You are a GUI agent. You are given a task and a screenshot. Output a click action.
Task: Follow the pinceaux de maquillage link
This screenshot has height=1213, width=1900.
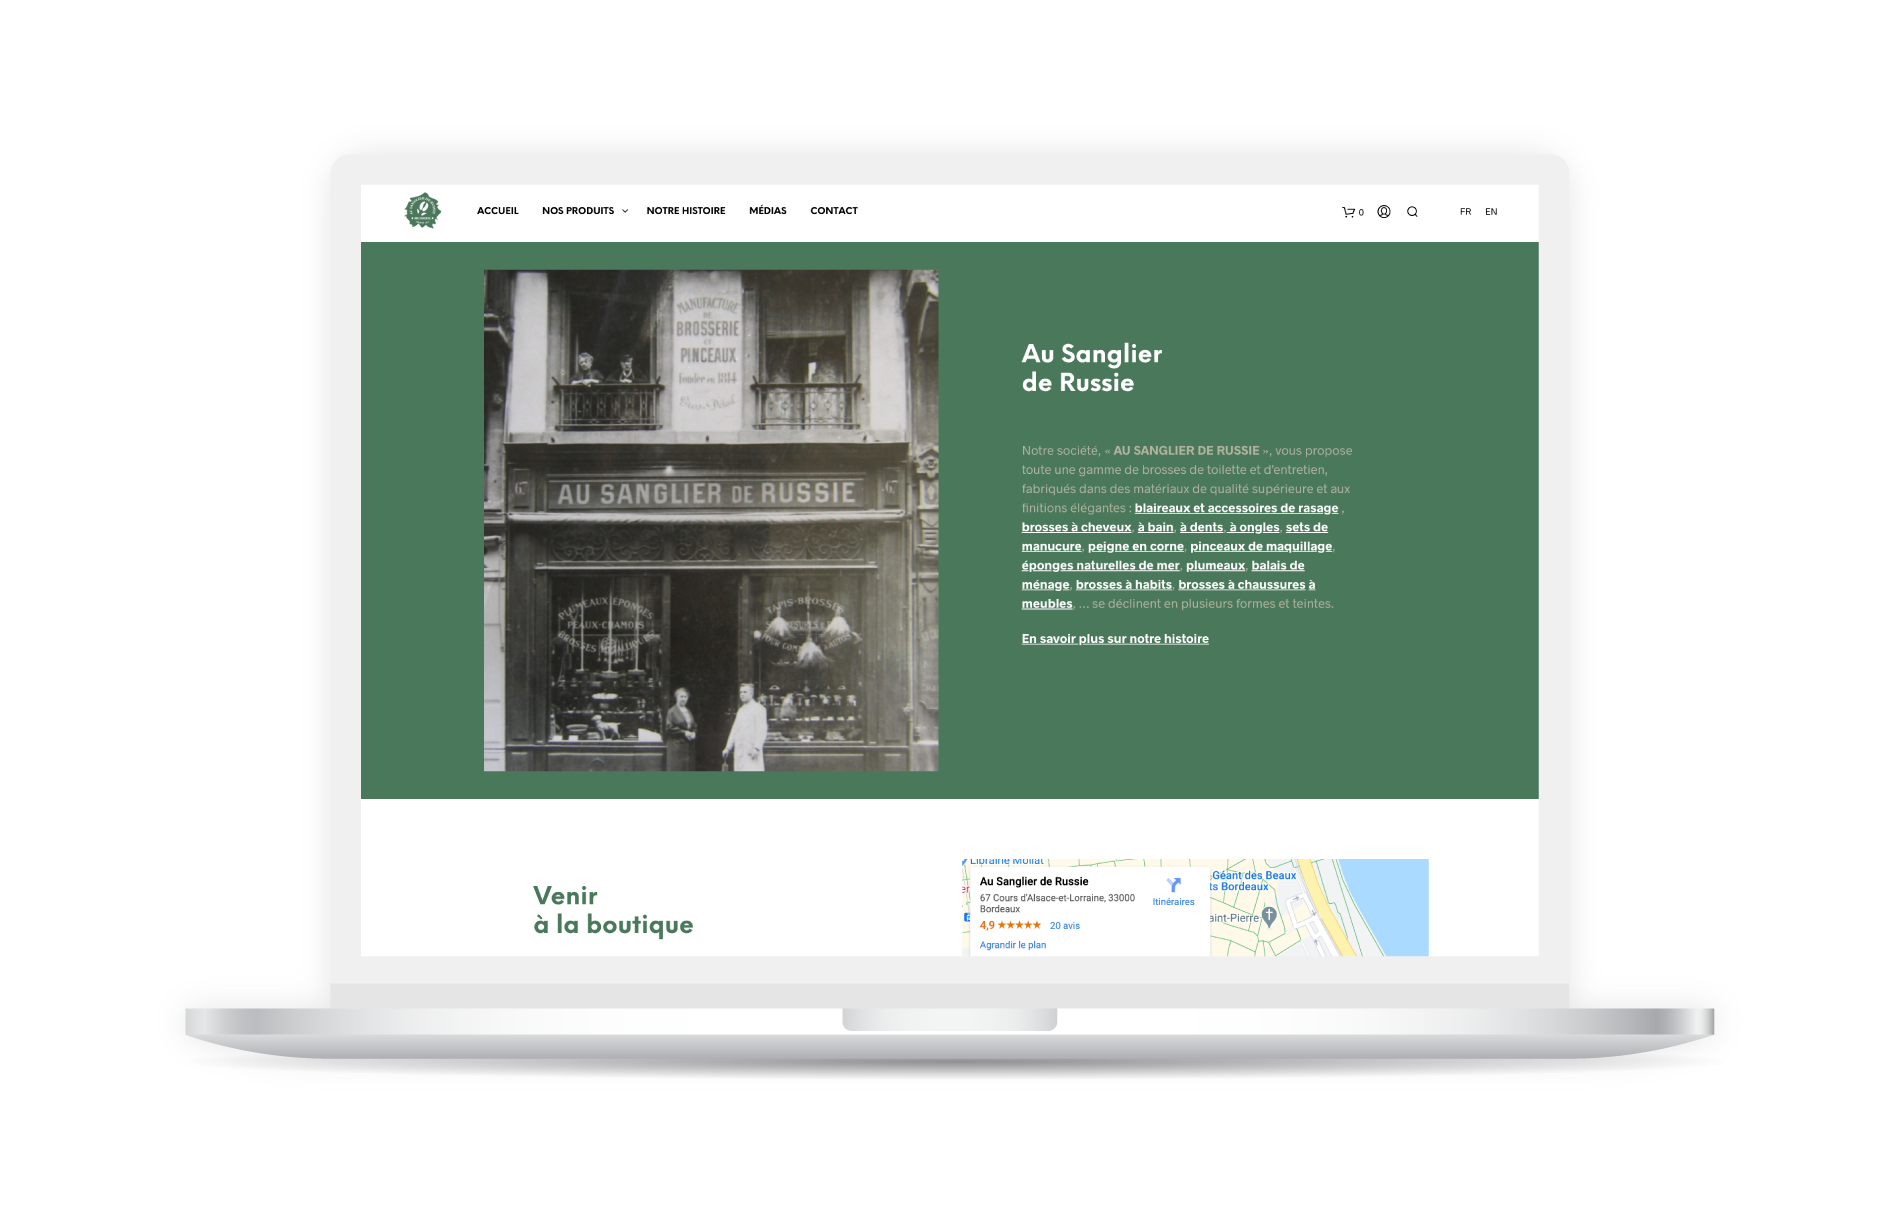point(1261,546)
